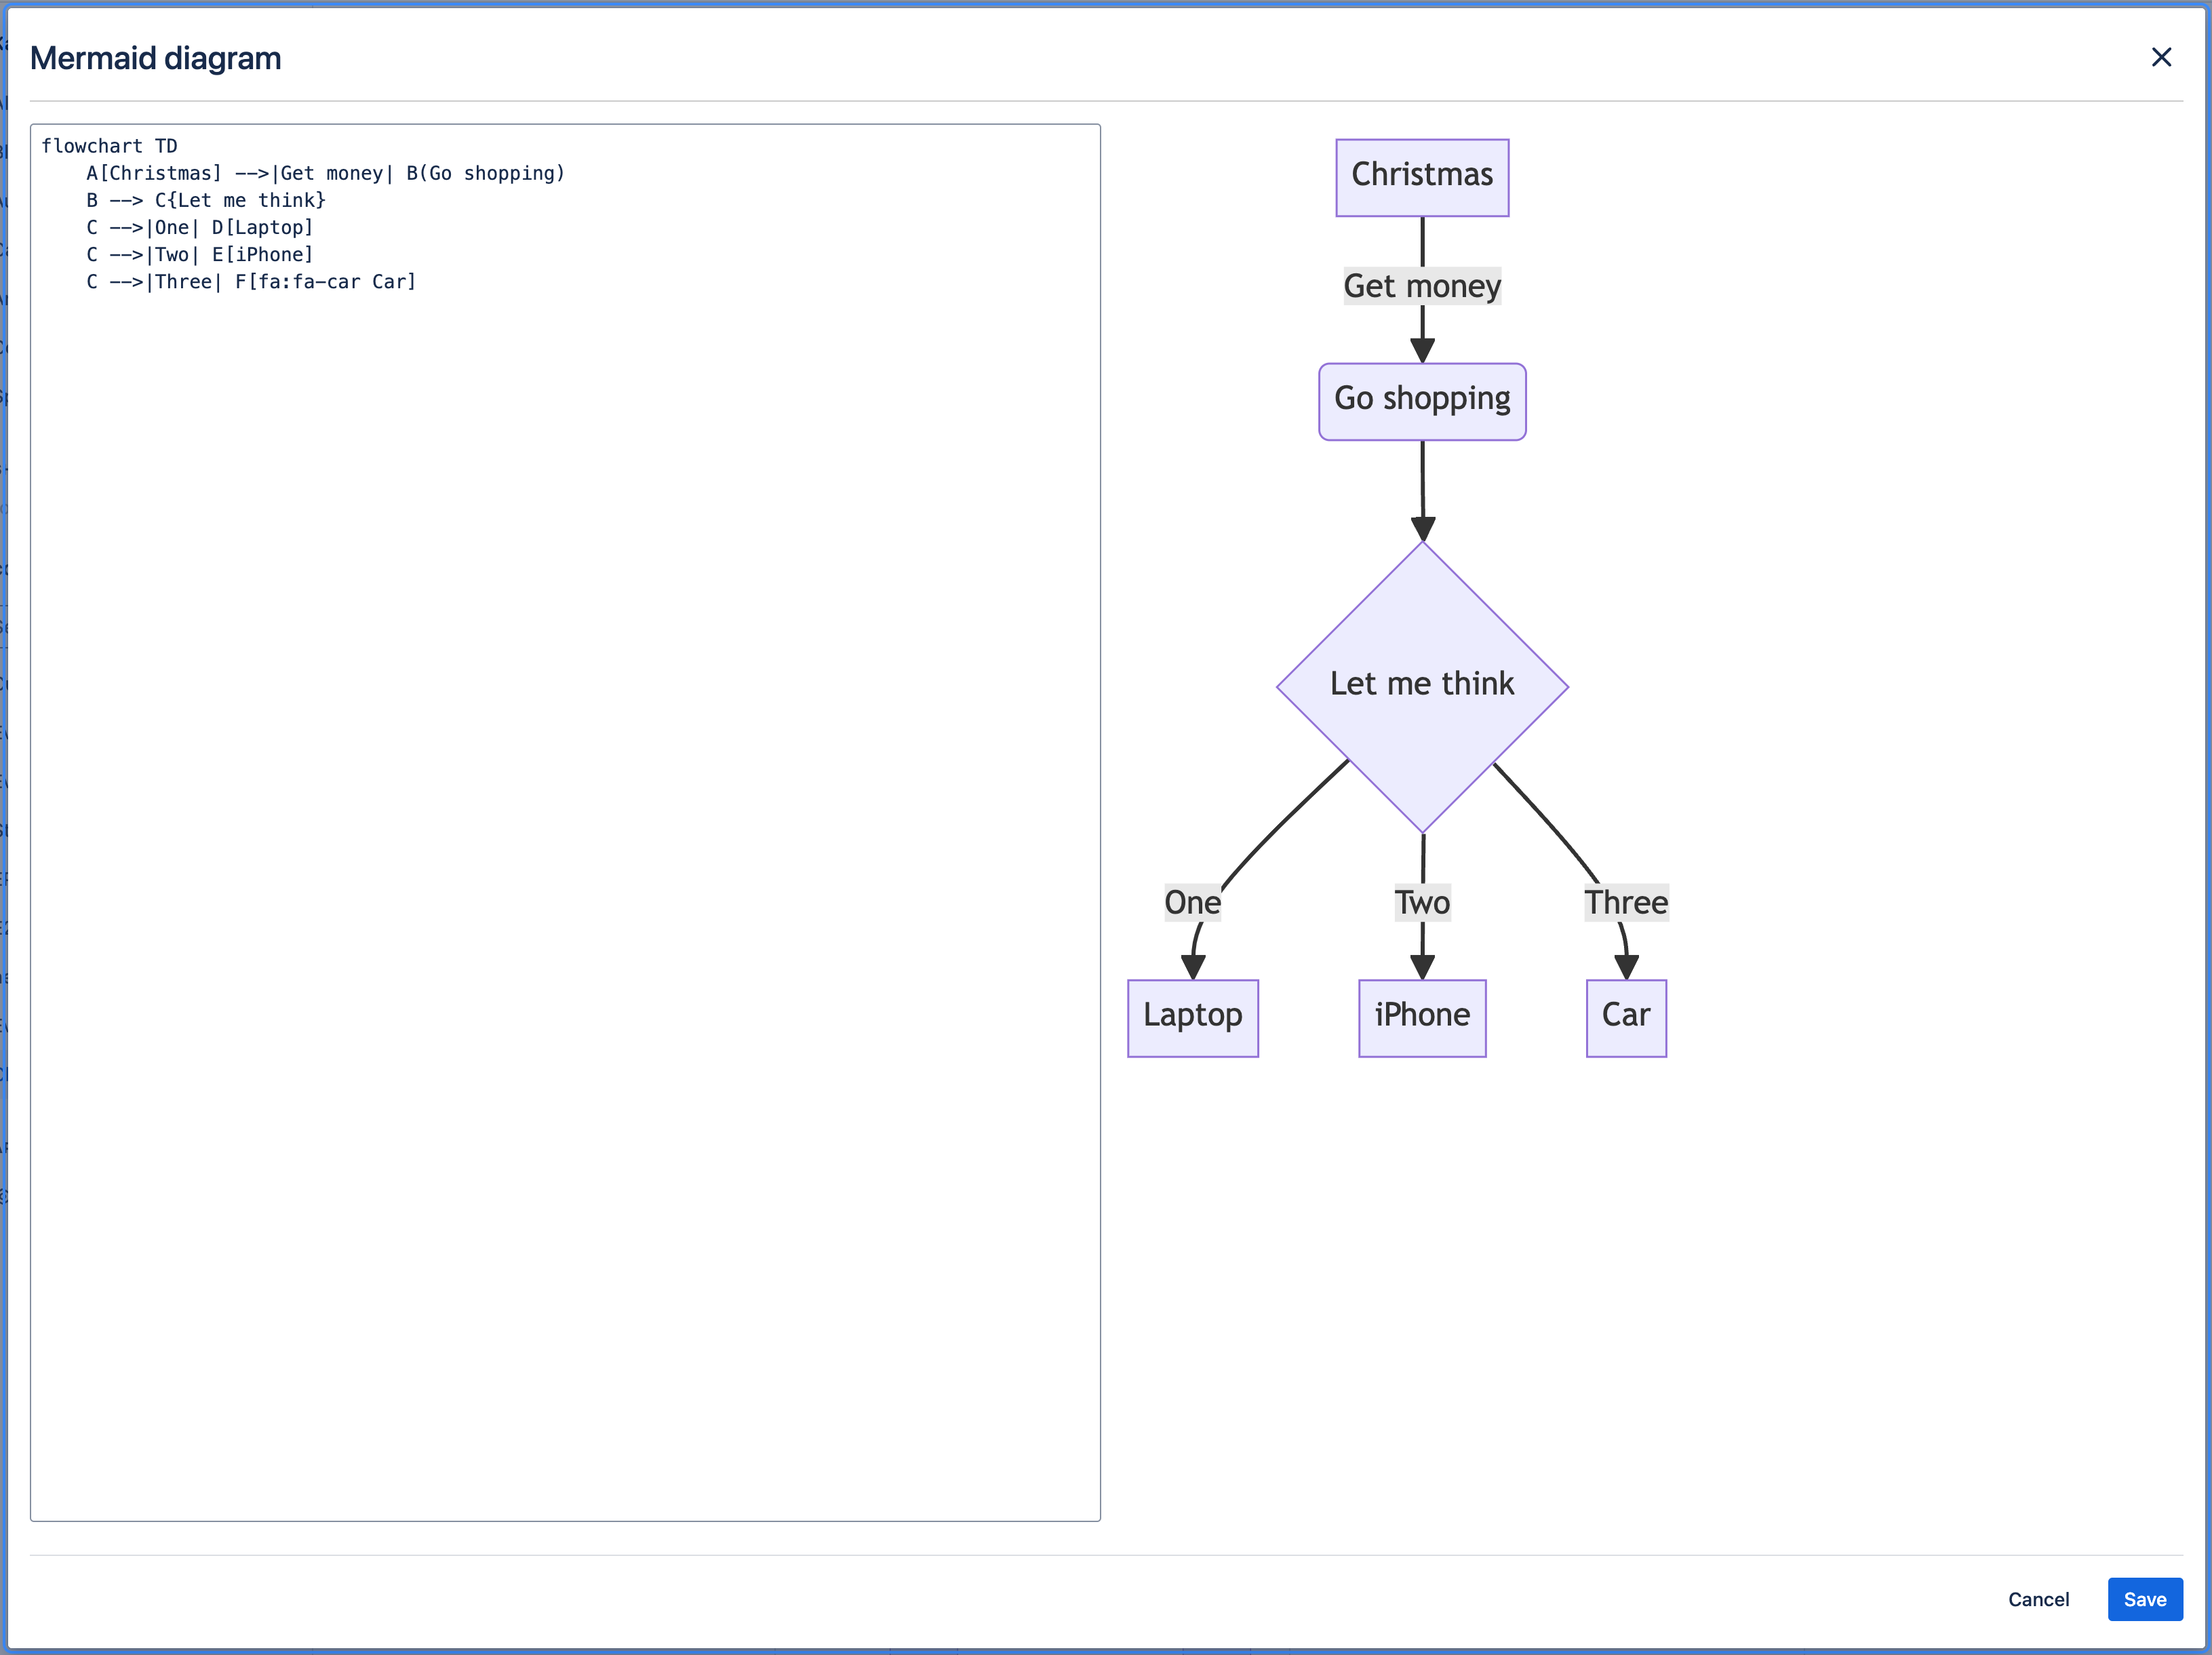The width and height of the screenshot is (2212, 1655).
Task: Click the code line containing fa:fa-car
Action: click(x=250, y=282)
